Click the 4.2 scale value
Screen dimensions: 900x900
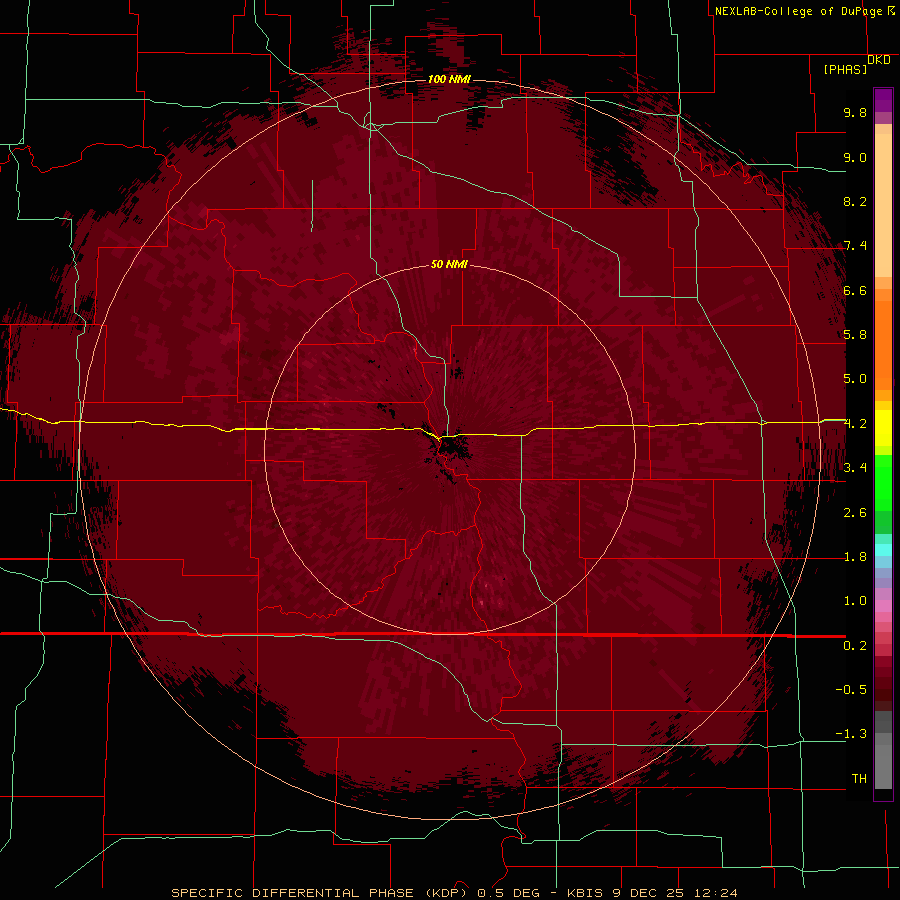(x=855, y=424)
